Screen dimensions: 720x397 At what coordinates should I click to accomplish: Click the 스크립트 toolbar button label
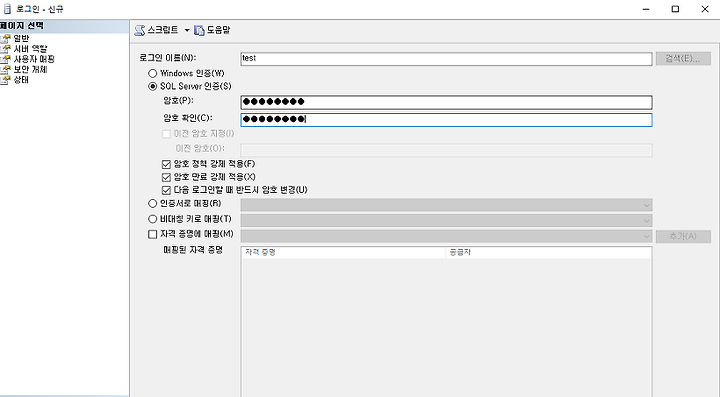[163, 30]
